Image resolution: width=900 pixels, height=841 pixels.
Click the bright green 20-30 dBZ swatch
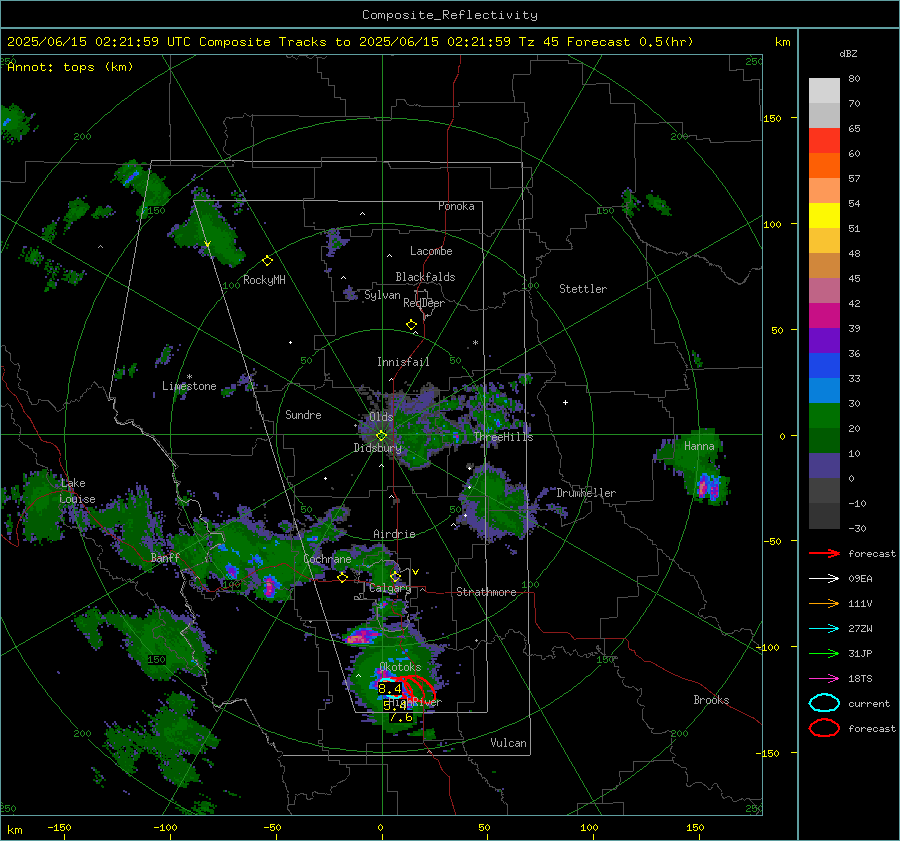824,415
